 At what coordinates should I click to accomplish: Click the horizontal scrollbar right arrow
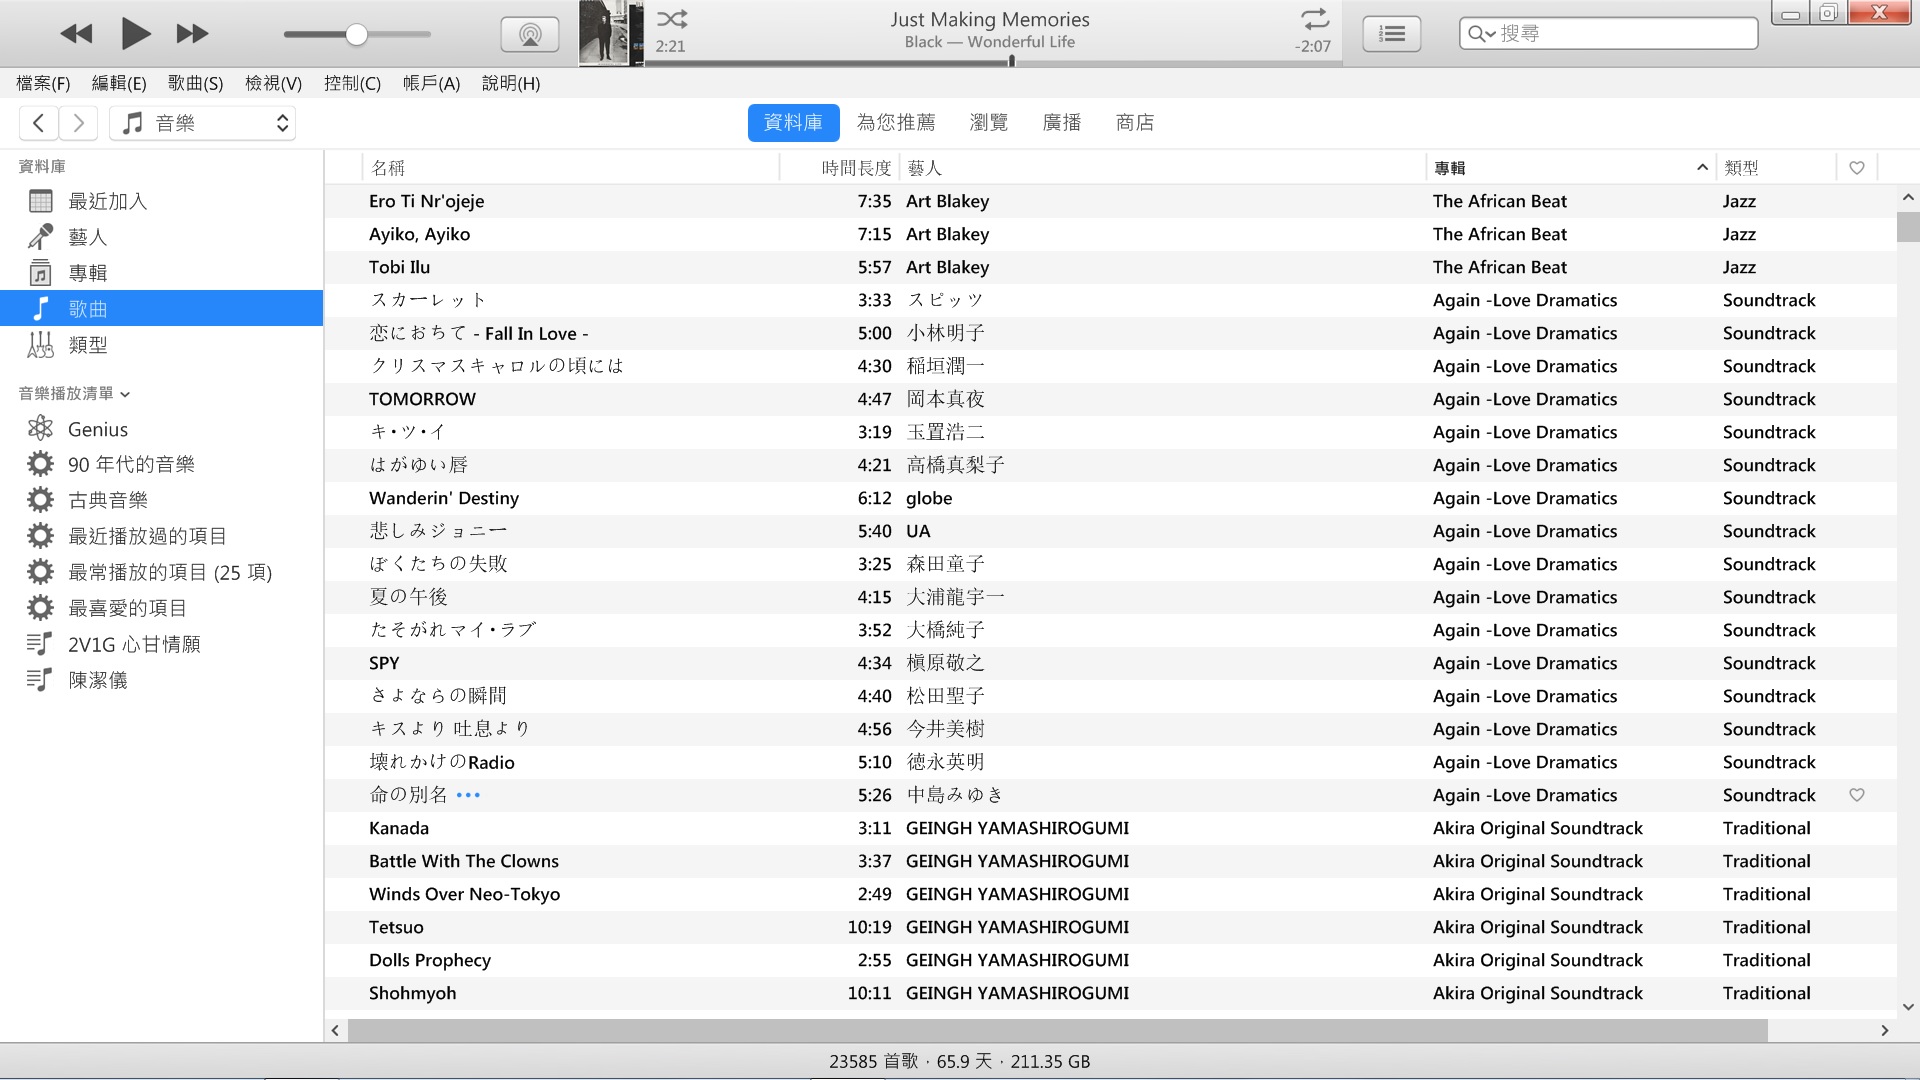(1884, 1030)
